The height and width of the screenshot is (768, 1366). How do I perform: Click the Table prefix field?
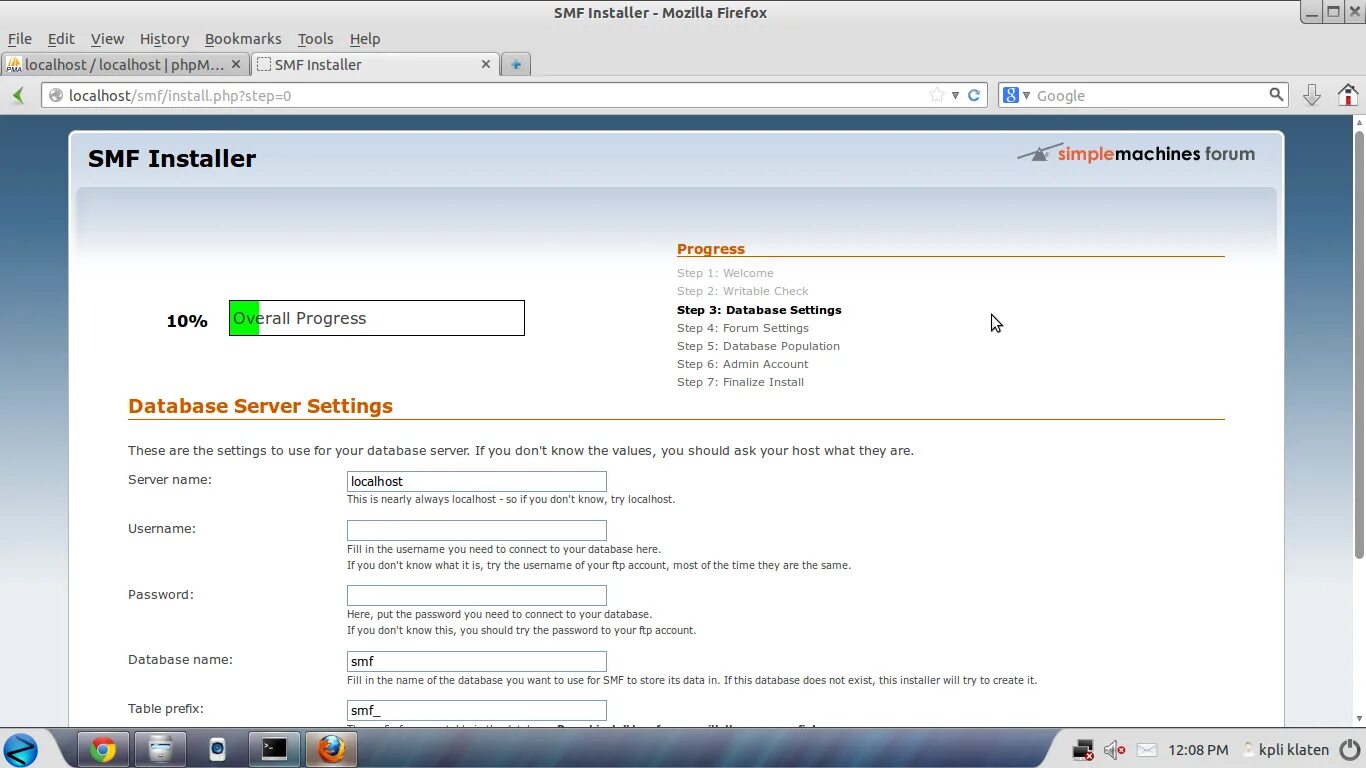pos(477,710)
